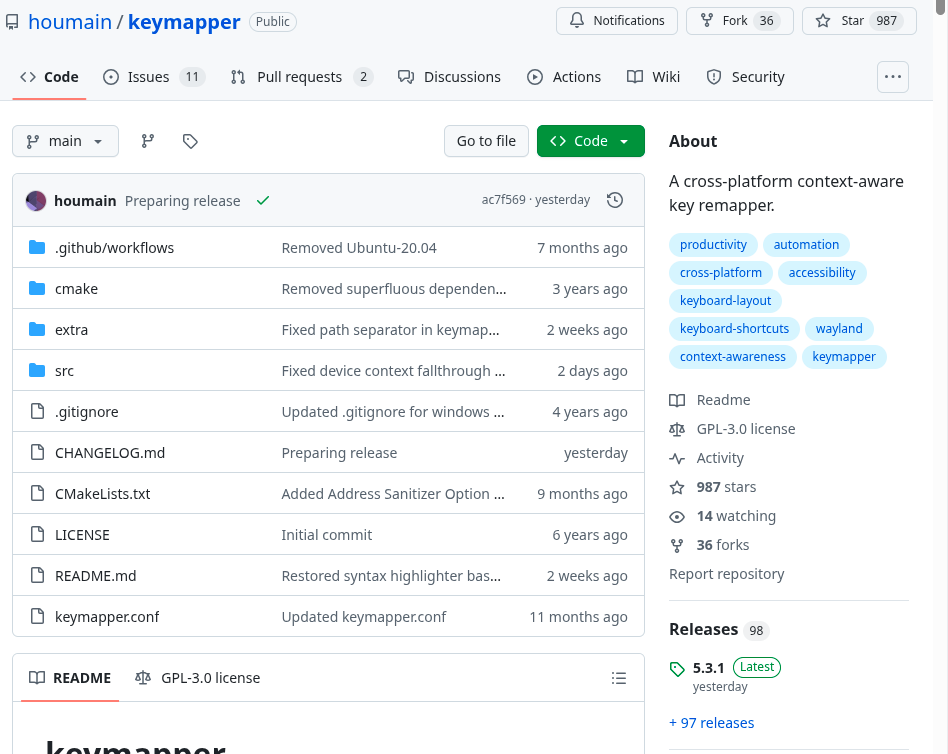This screenshot has width=948, height=754.
Task: Open README outline list icon
Action: pyautogui.click(x=619, y=678)
